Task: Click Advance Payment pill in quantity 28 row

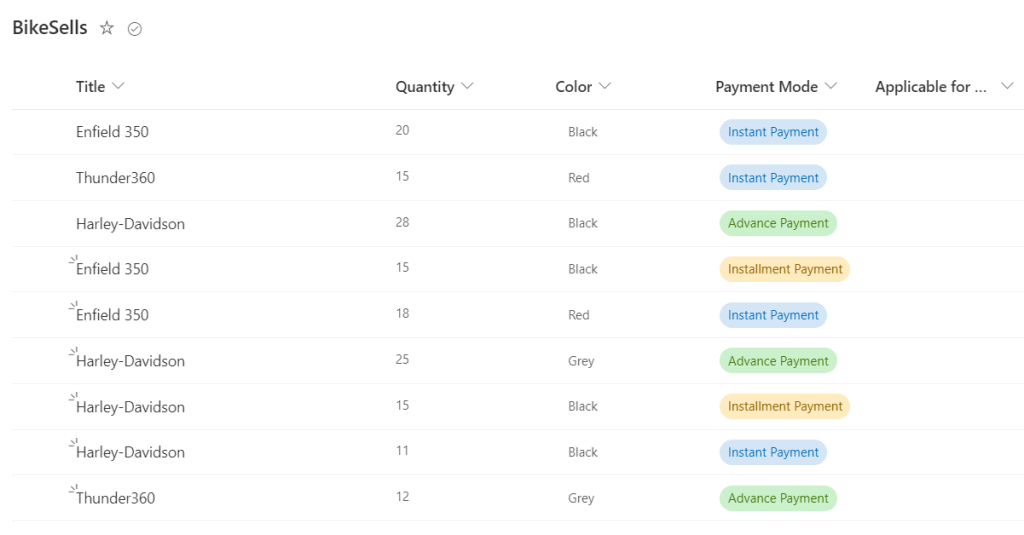Action: [778, 223]
